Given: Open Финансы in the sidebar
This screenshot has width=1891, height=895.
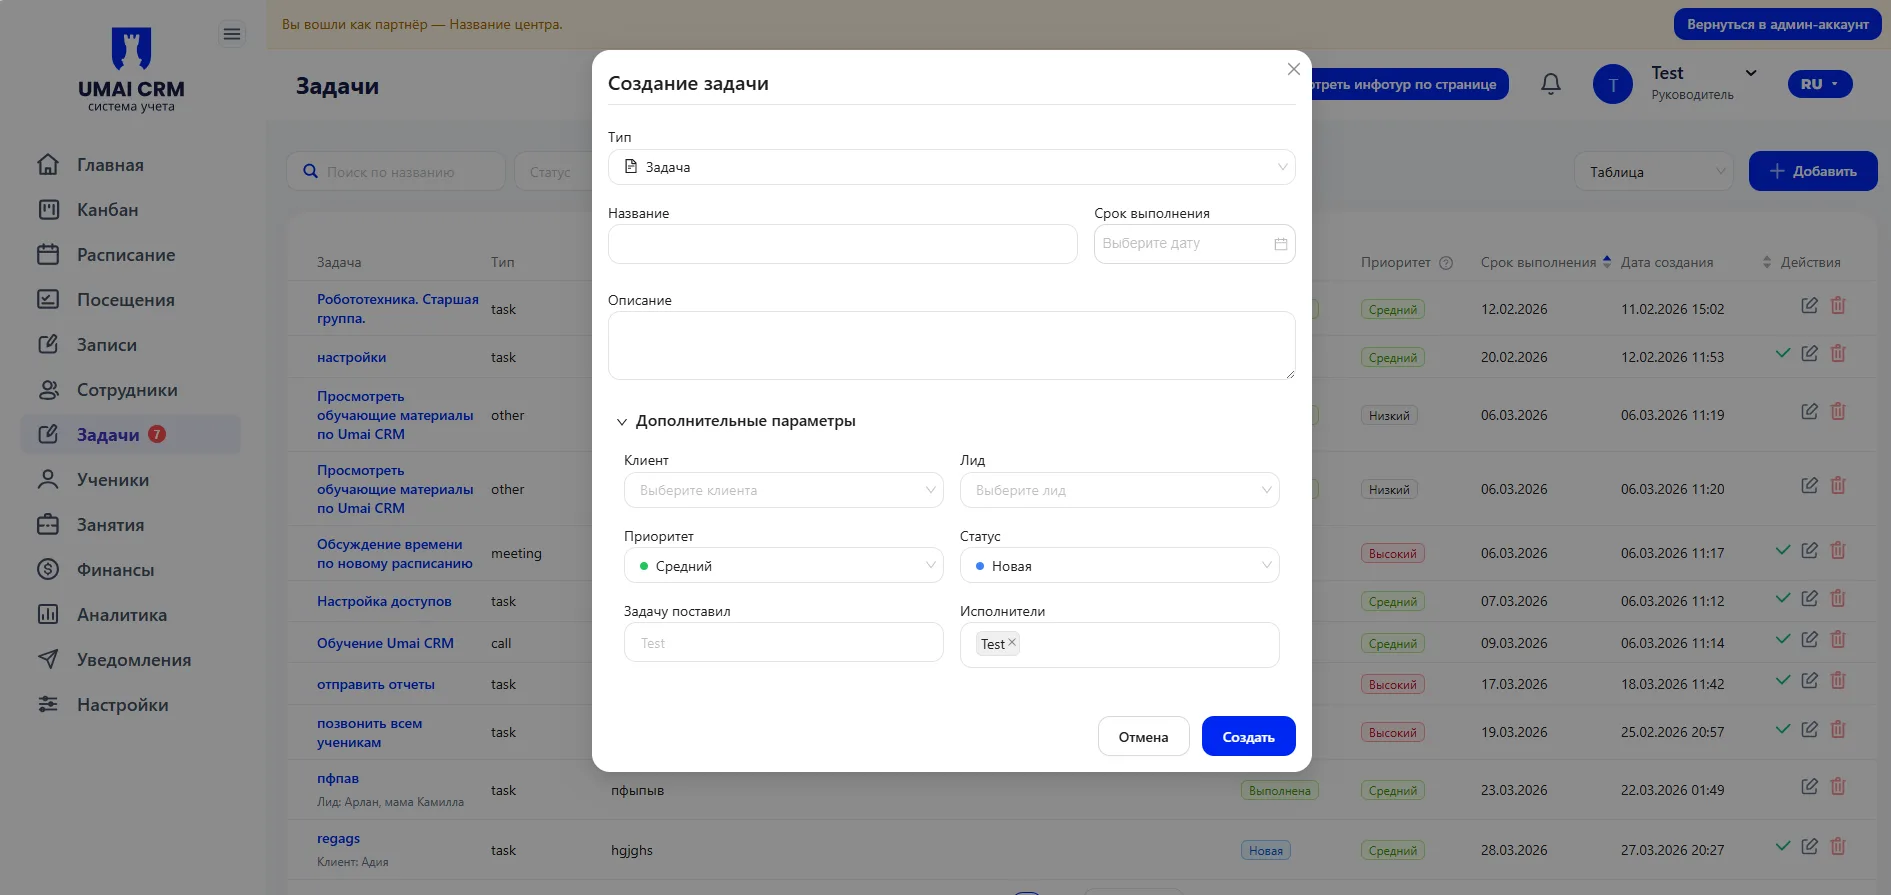Looking at the screenshot, I should [130, 570].
